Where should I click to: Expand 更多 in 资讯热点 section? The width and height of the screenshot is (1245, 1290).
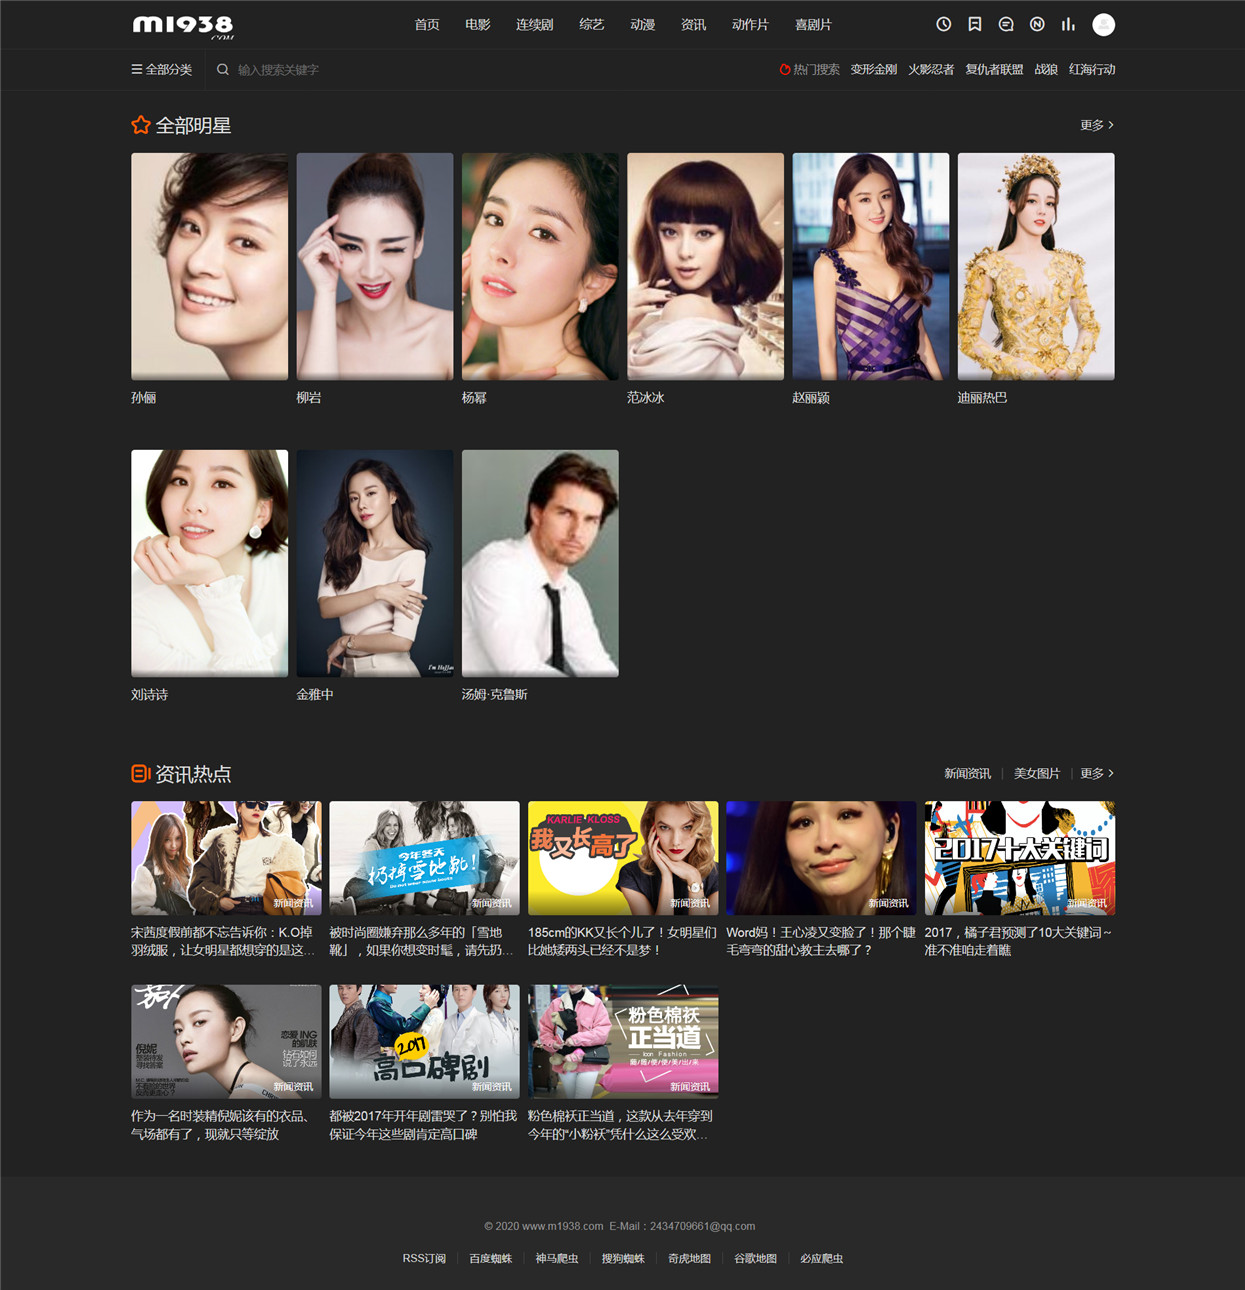[1097, 773]
